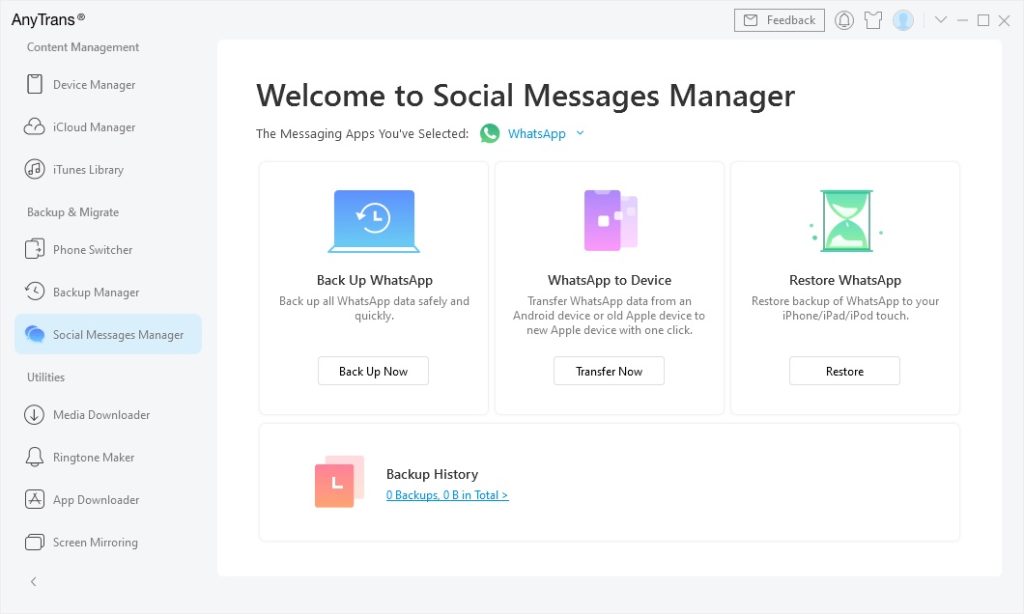Click the Utilities section label
The image size is (1024, 614).
[46, 377]
